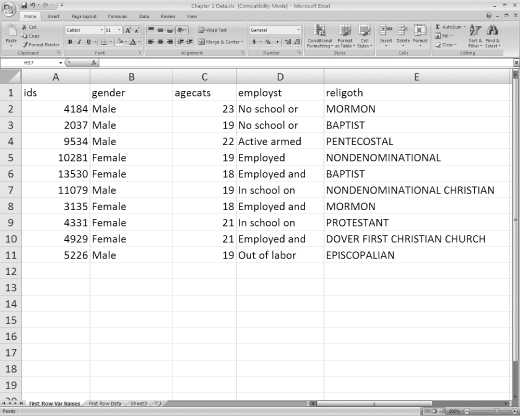Image resolution: width=520 pixels, height=416 pixels.
Task: Open AutoSum dropdown arrow
Action: [x=464, y=27]
